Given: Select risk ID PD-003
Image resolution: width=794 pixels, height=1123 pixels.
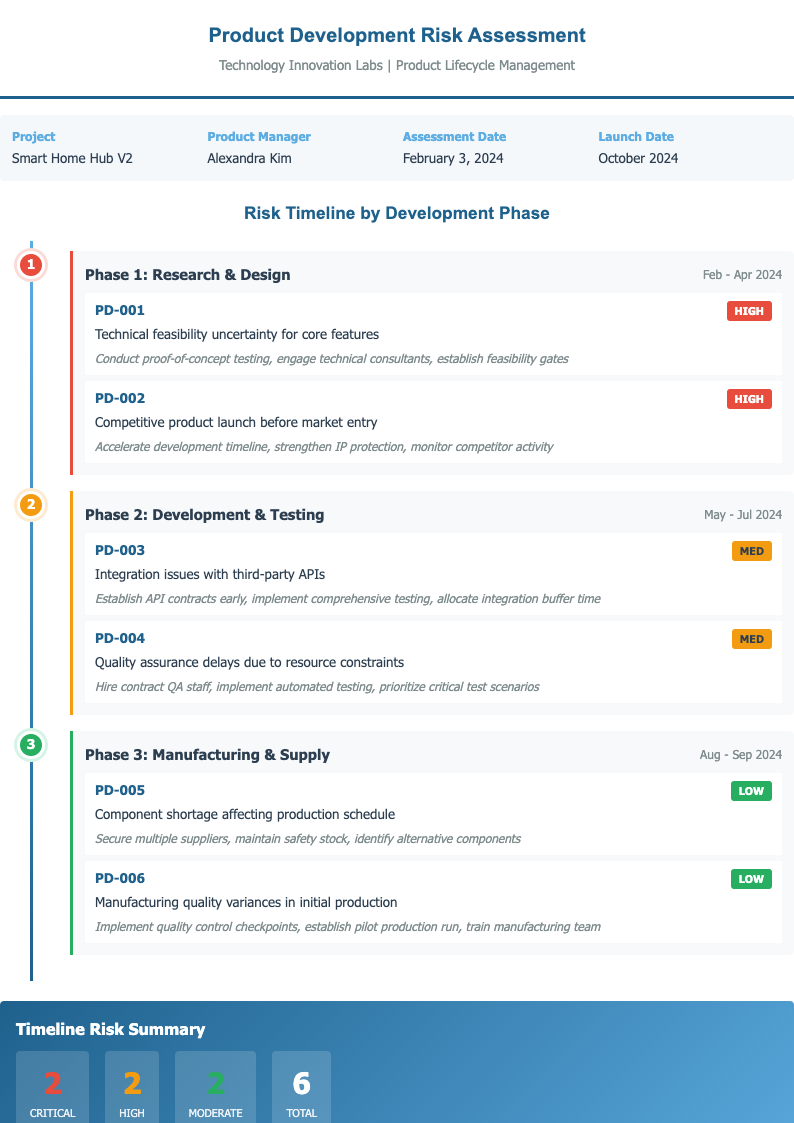Looking at the screenshot, I should tap(120, 550).
